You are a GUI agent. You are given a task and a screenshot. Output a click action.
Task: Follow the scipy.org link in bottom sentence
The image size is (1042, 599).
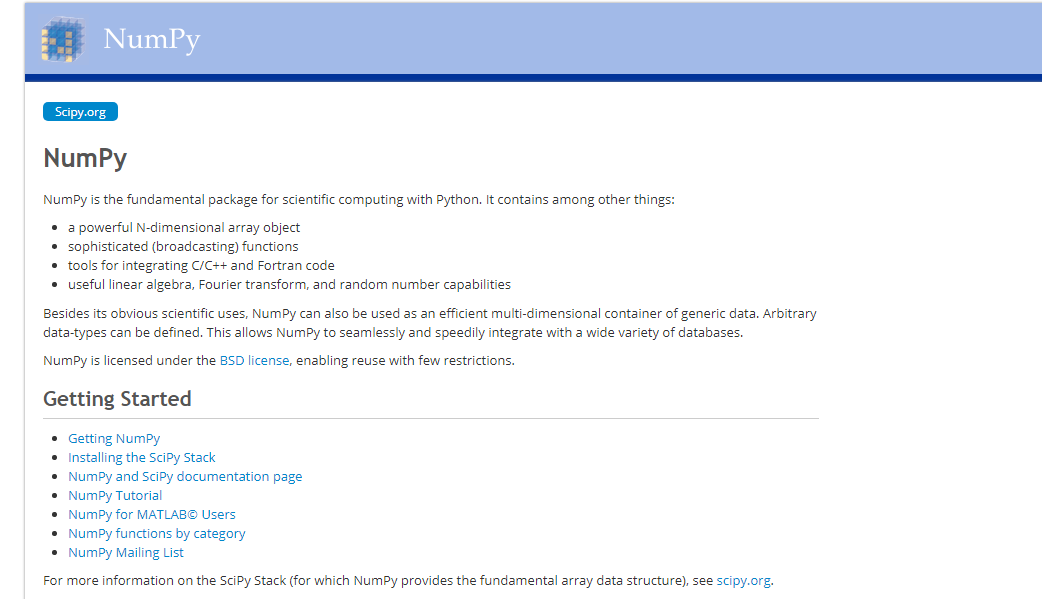click(743, 580)
